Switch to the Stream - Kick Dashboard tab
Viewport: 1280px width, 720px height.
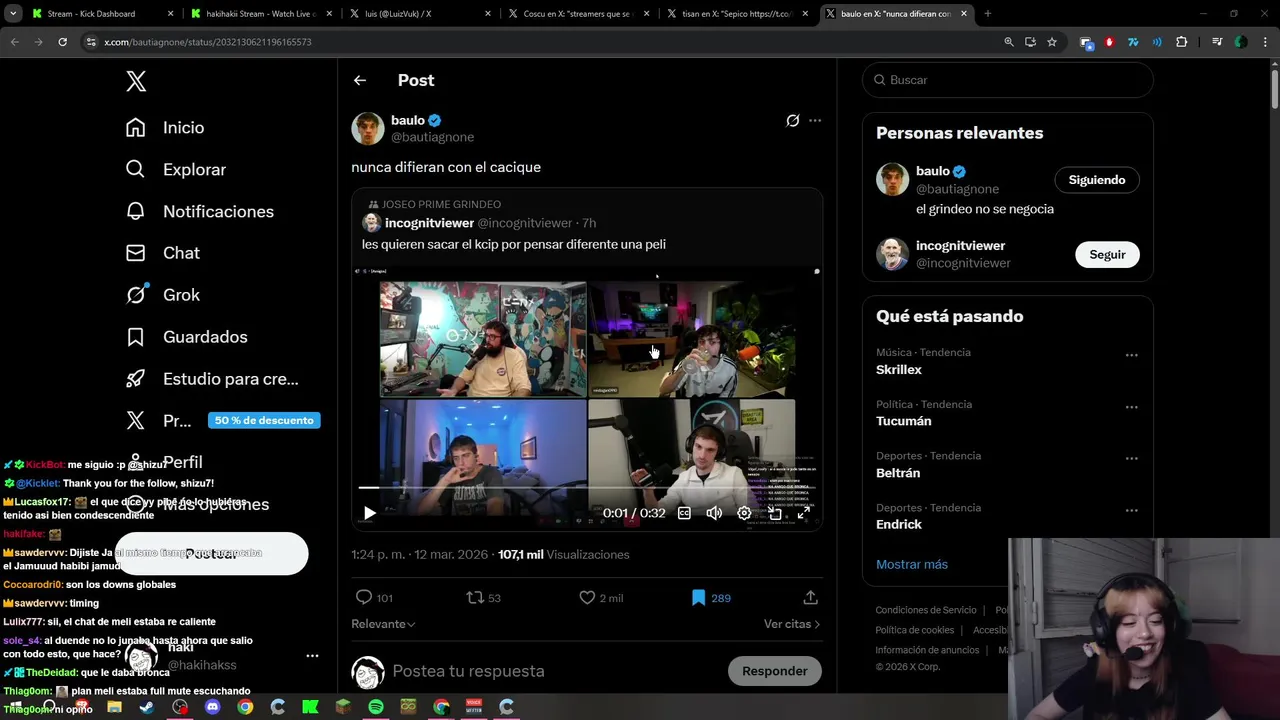point(101,14)
